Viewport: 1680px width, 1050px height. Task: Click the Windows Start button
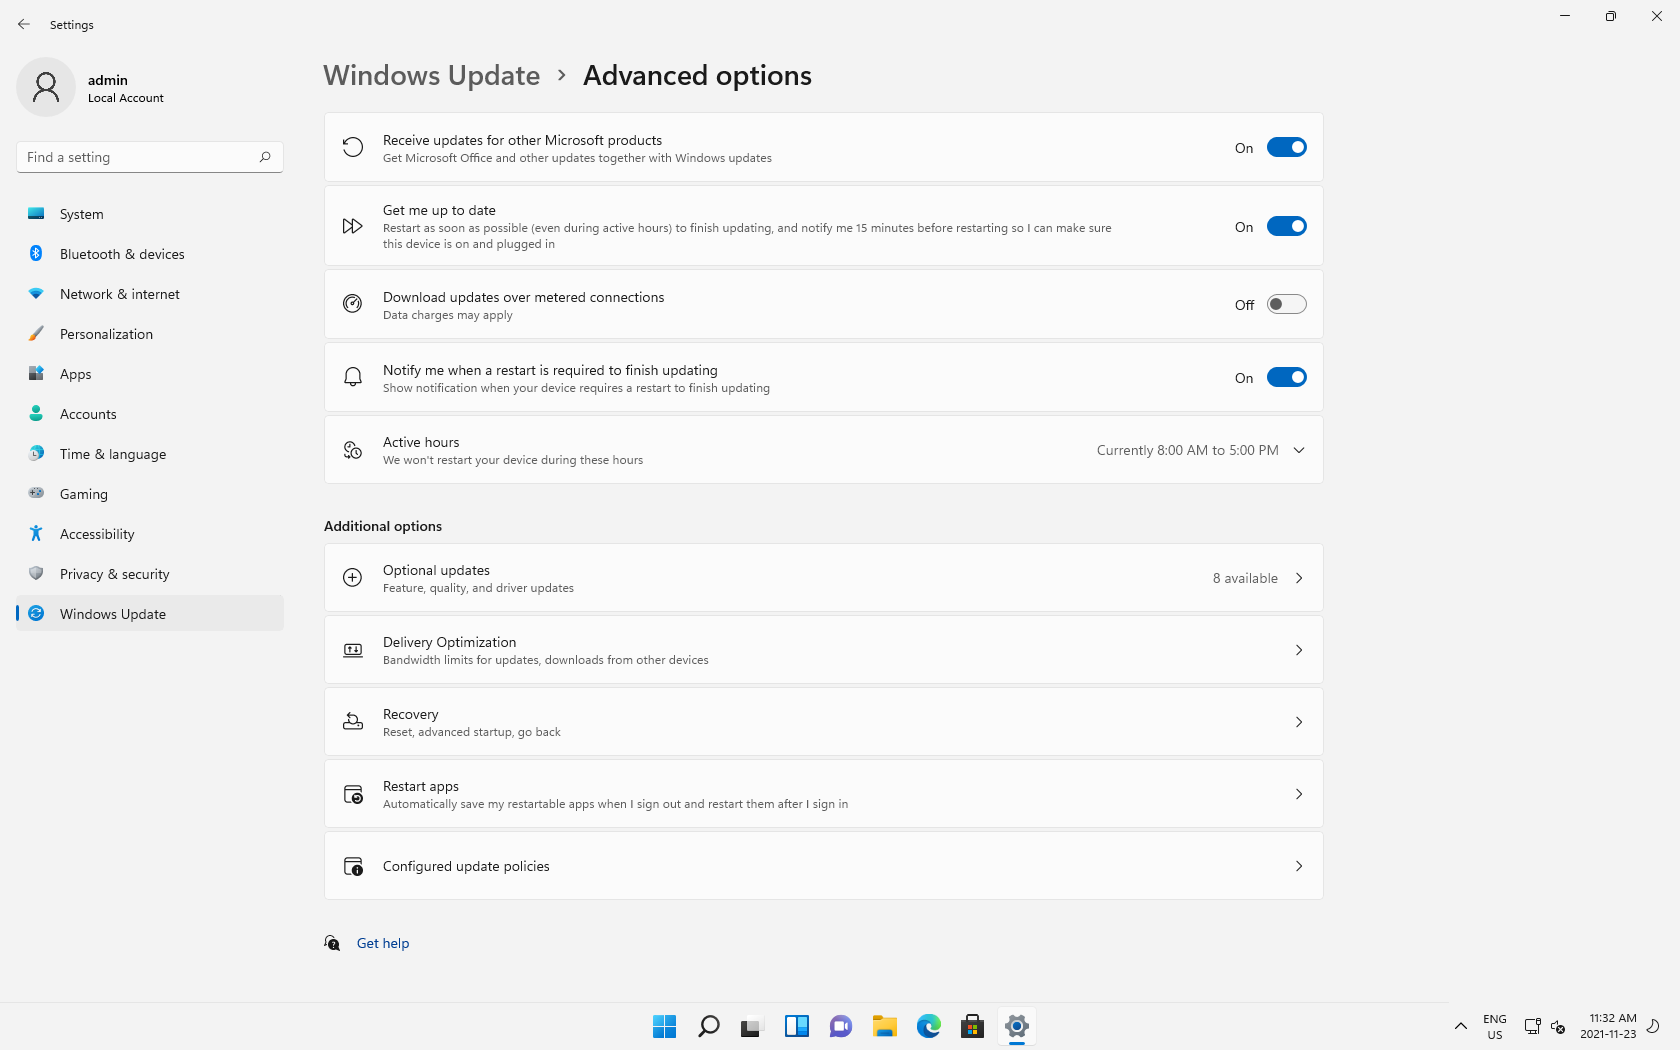(x=664, y=1026)
